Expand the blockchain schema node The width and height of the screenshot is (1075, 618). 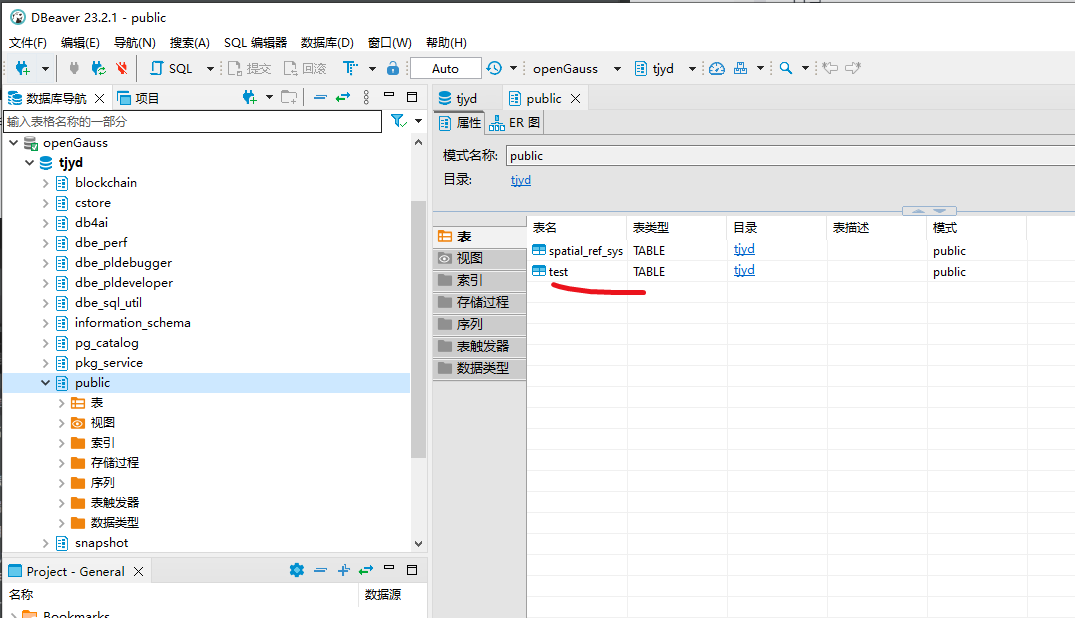pos(45,182)
